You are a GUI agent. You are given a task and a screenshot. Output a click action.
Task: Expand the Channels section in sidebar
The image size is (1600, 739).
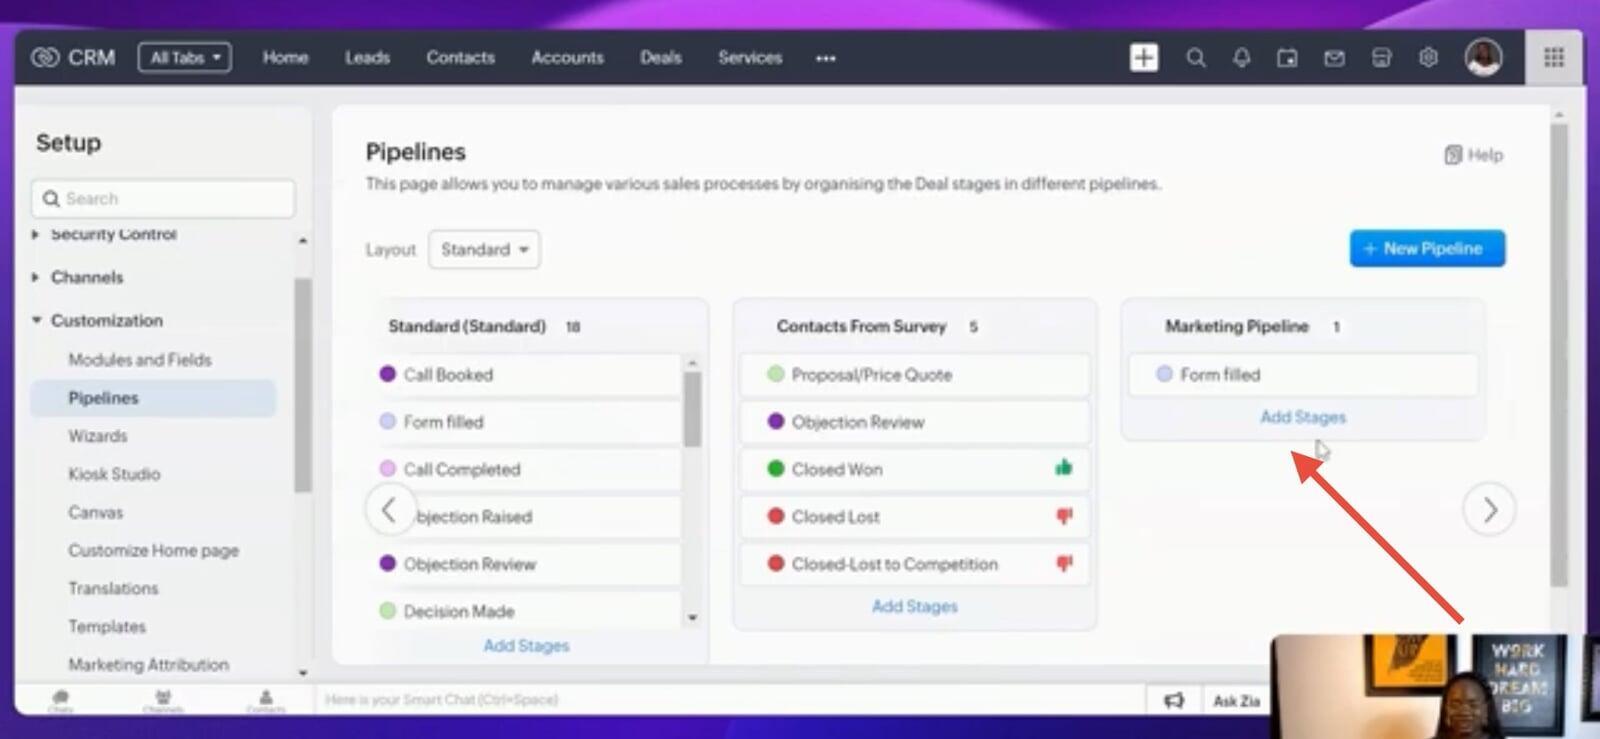tap(36, 277)
